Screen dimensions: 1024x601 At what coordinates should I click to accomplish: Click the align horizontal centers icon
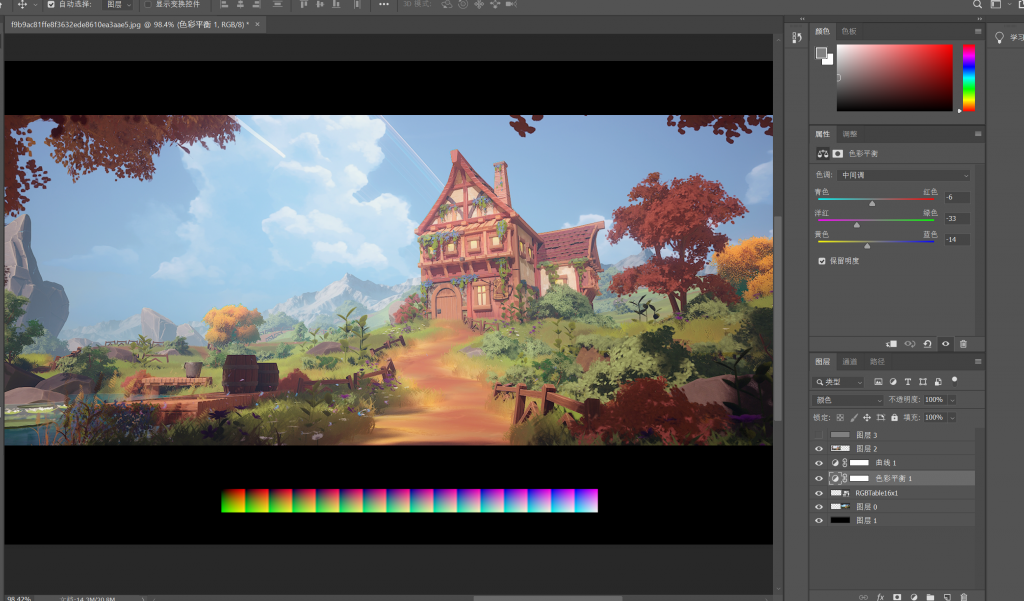coord(240,4)
